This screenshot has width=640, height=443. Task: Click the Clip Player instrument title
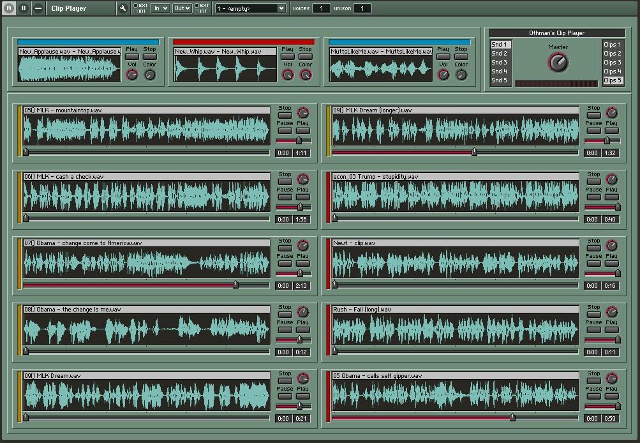[69, 8]
